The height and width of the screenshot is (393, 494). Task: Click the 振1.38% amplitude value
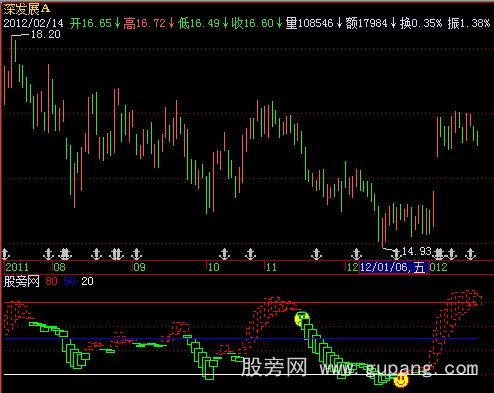tap(469, 23)
